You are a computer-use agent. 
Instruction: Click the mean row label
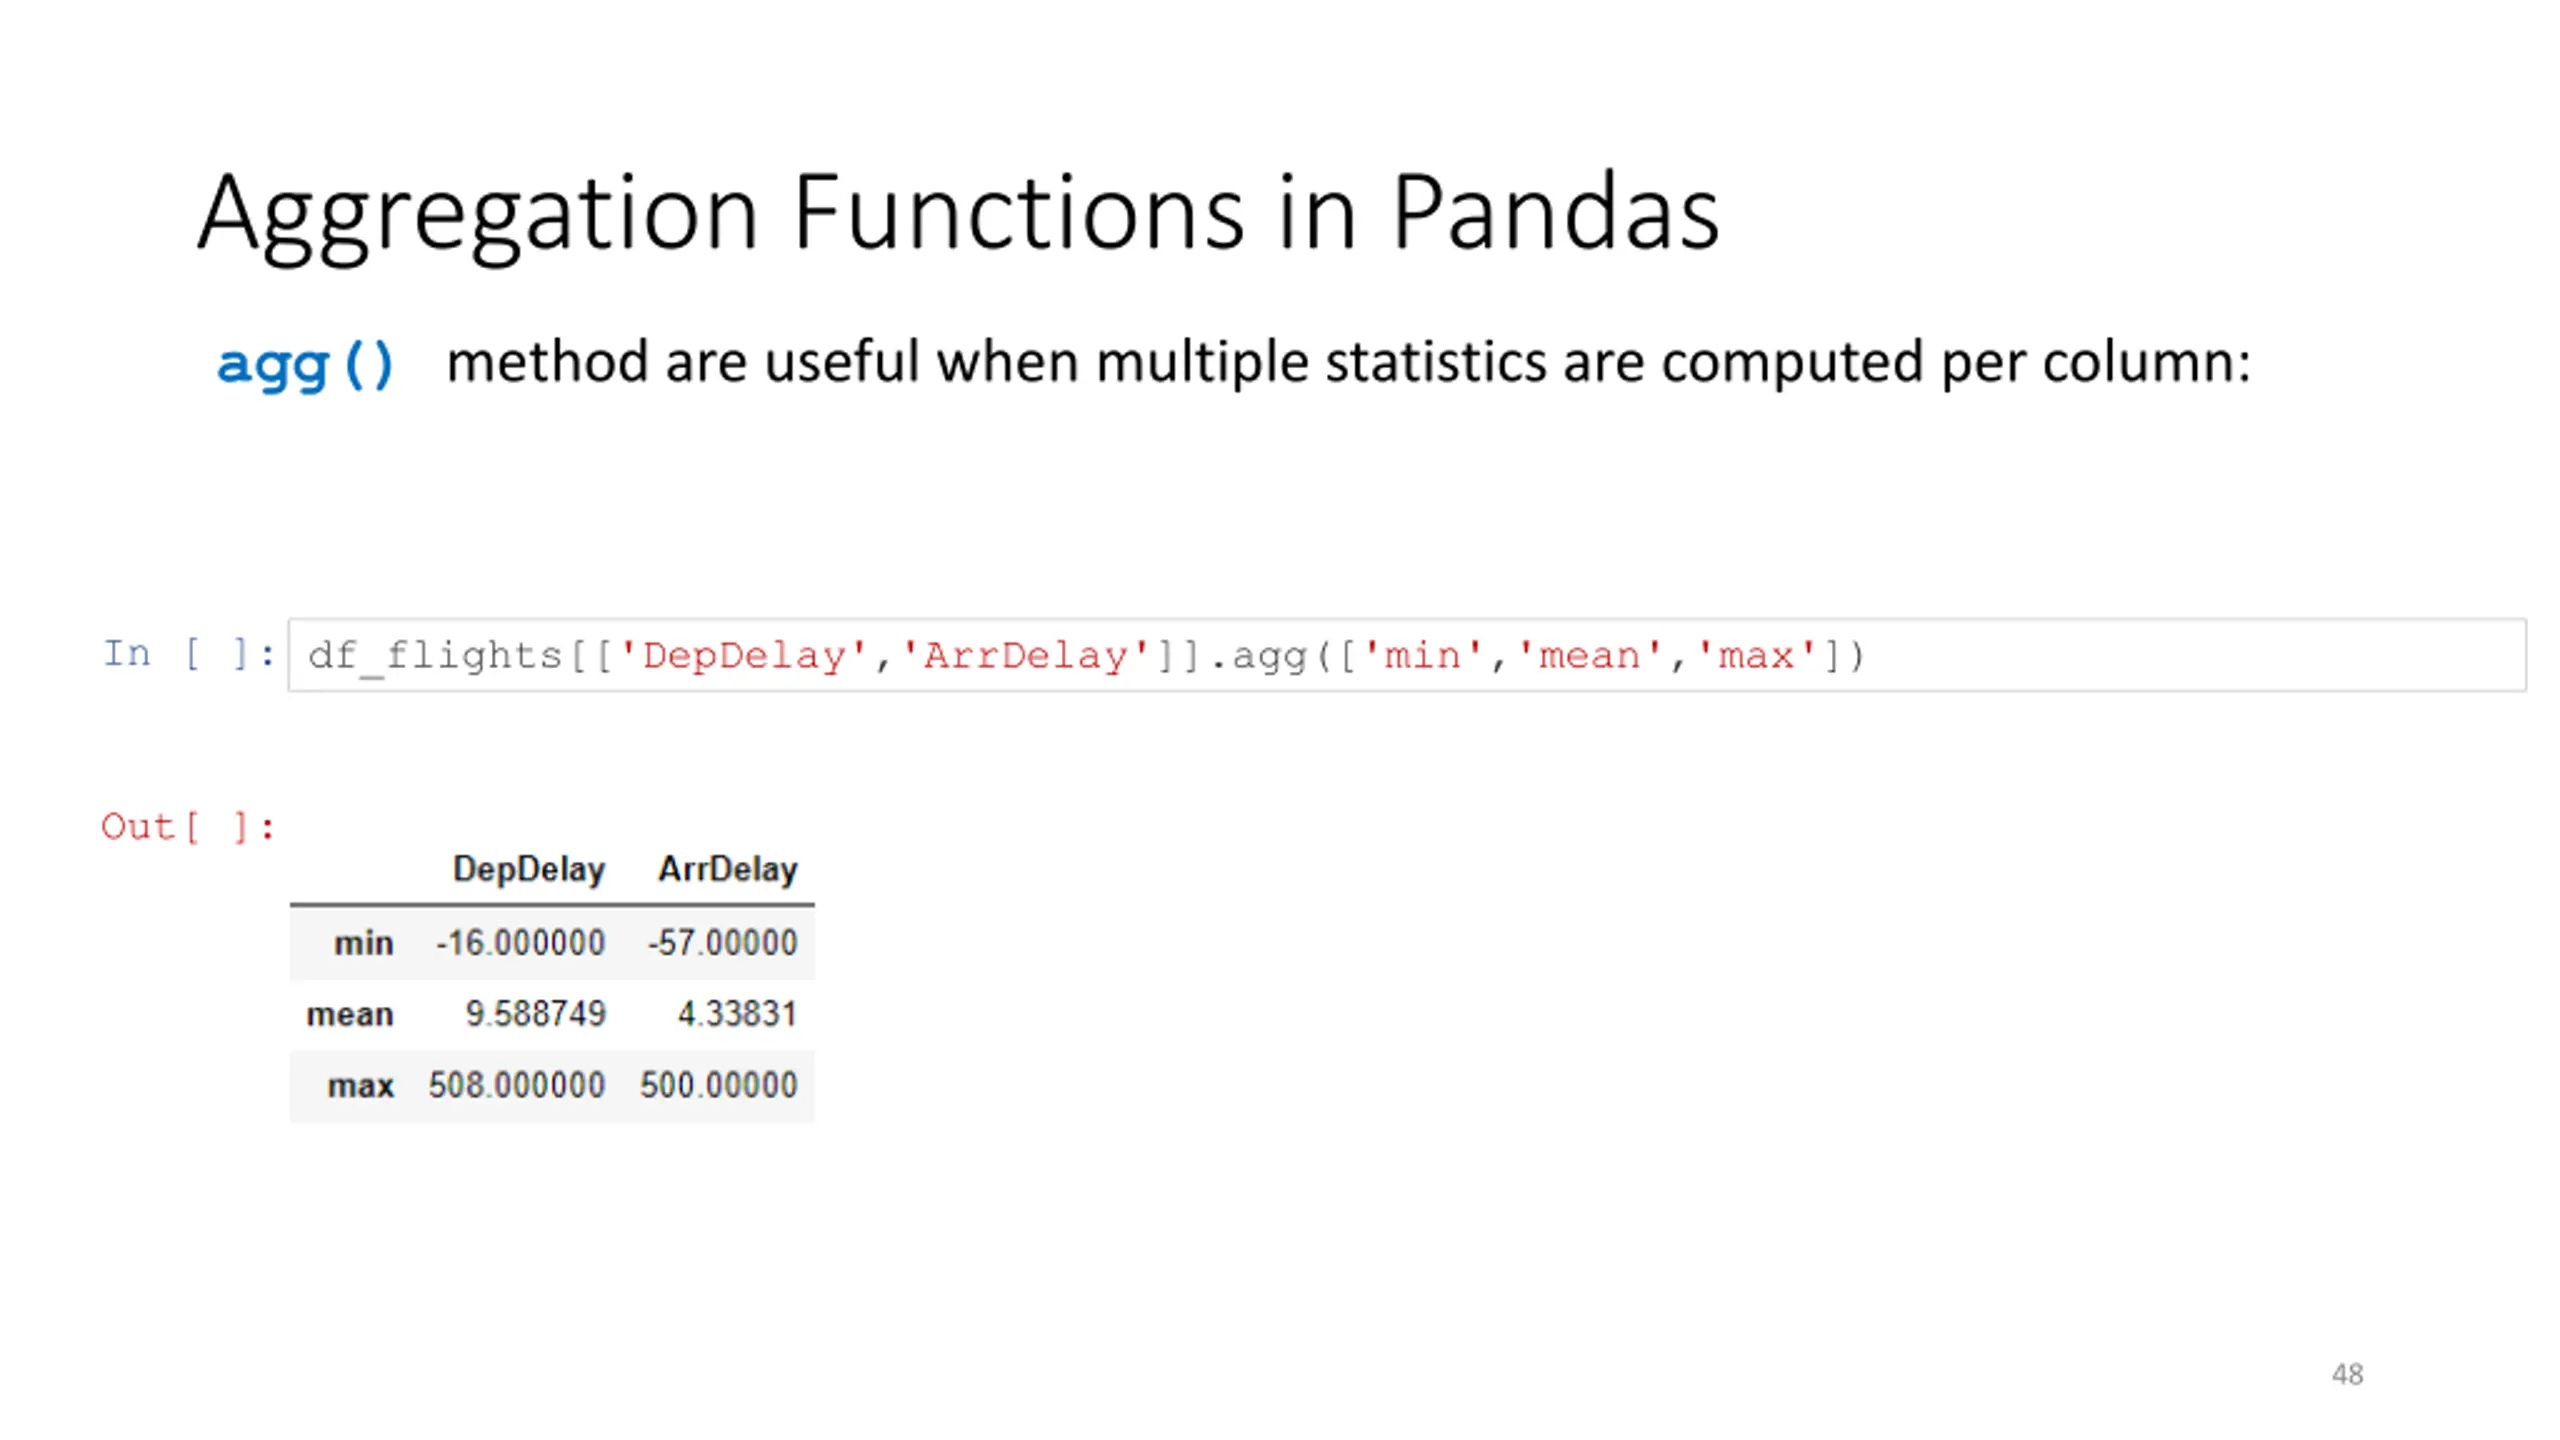[x=349, y=1014]
